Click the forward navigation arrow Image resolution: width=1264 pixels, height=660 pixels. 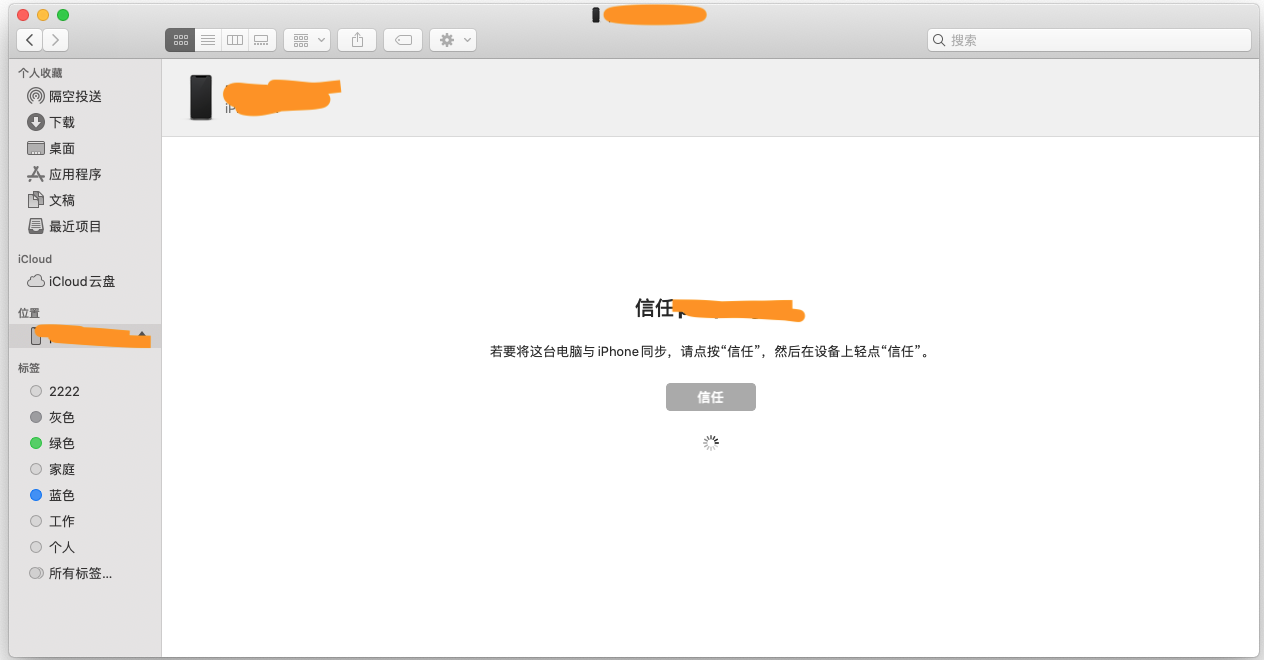pyautogui.click(x=56, y=40)
